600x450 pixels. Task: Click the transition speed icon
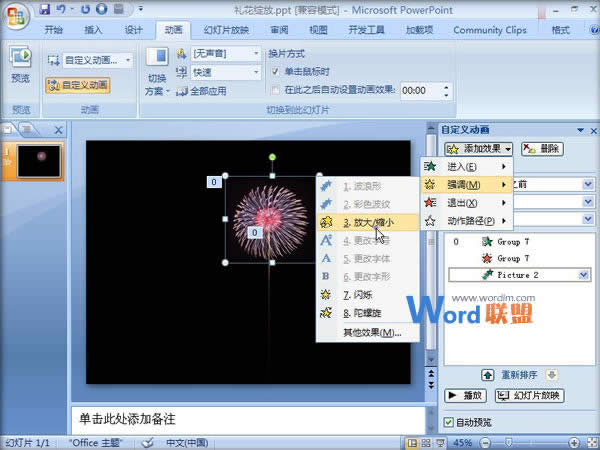[182, 72]
